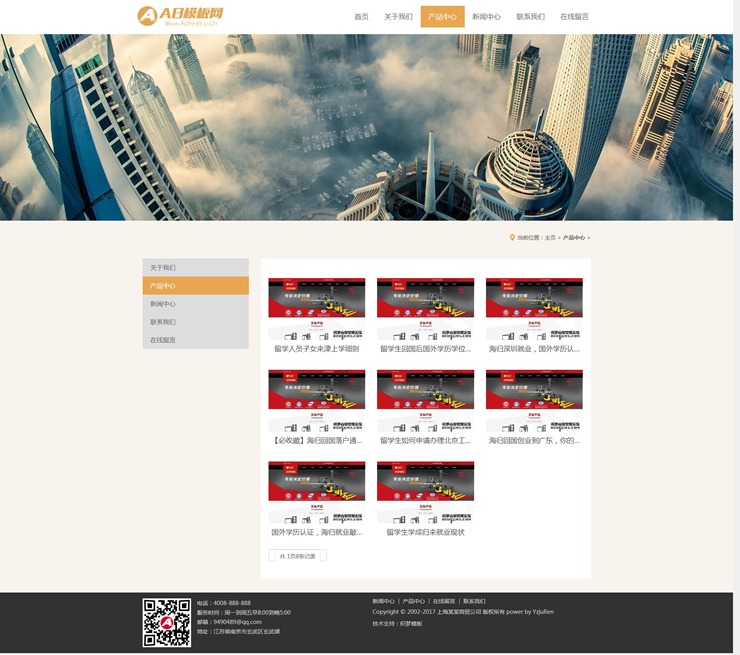Open 首页 in the top navigation
This screenshot has width=740, height=655.
pos(361,17)
